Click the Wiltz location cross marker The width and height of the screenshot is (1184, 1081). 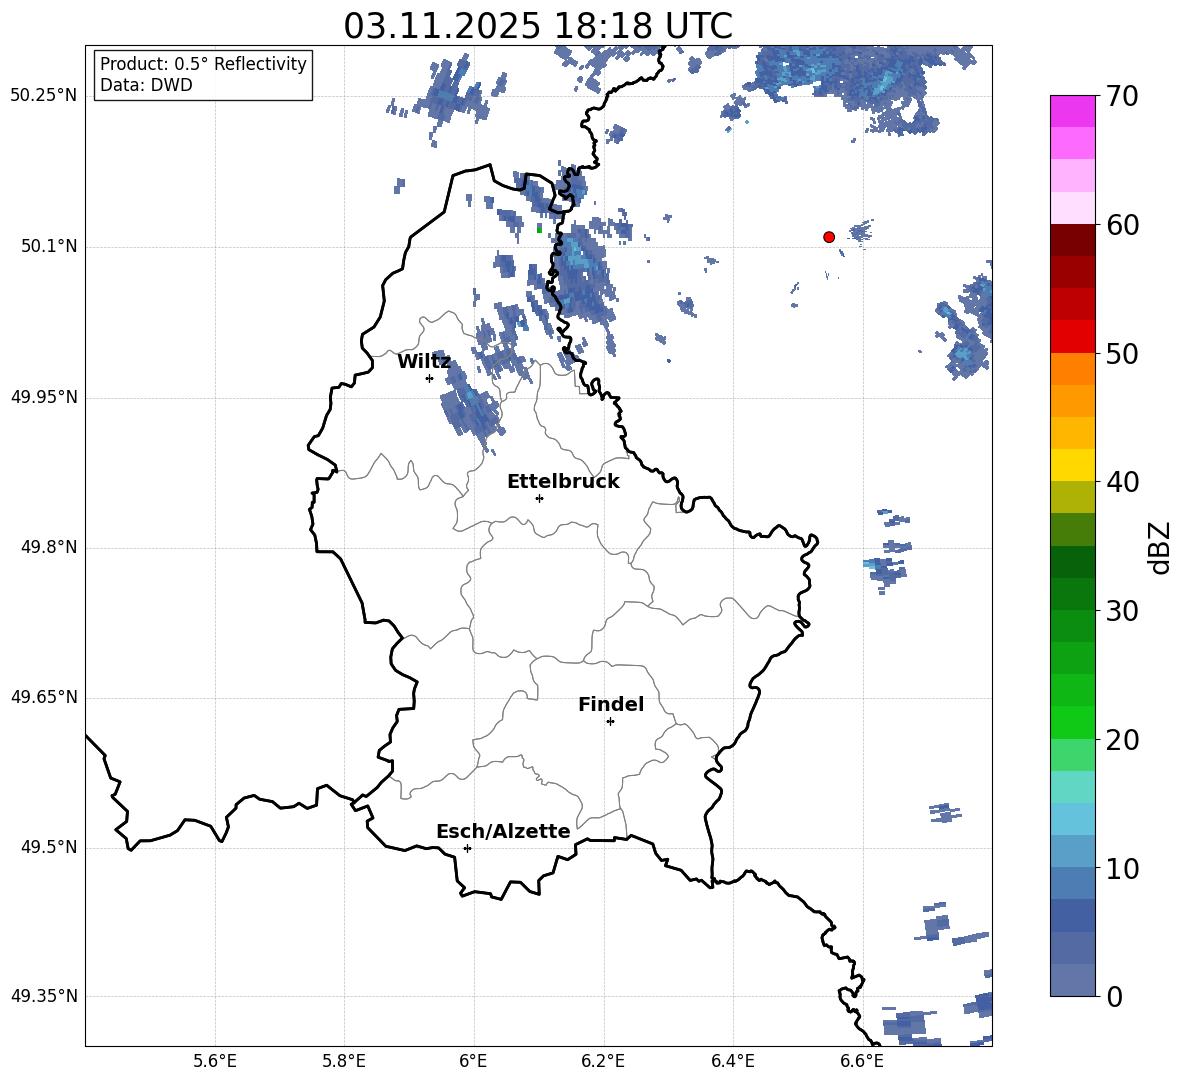[430, 378]
